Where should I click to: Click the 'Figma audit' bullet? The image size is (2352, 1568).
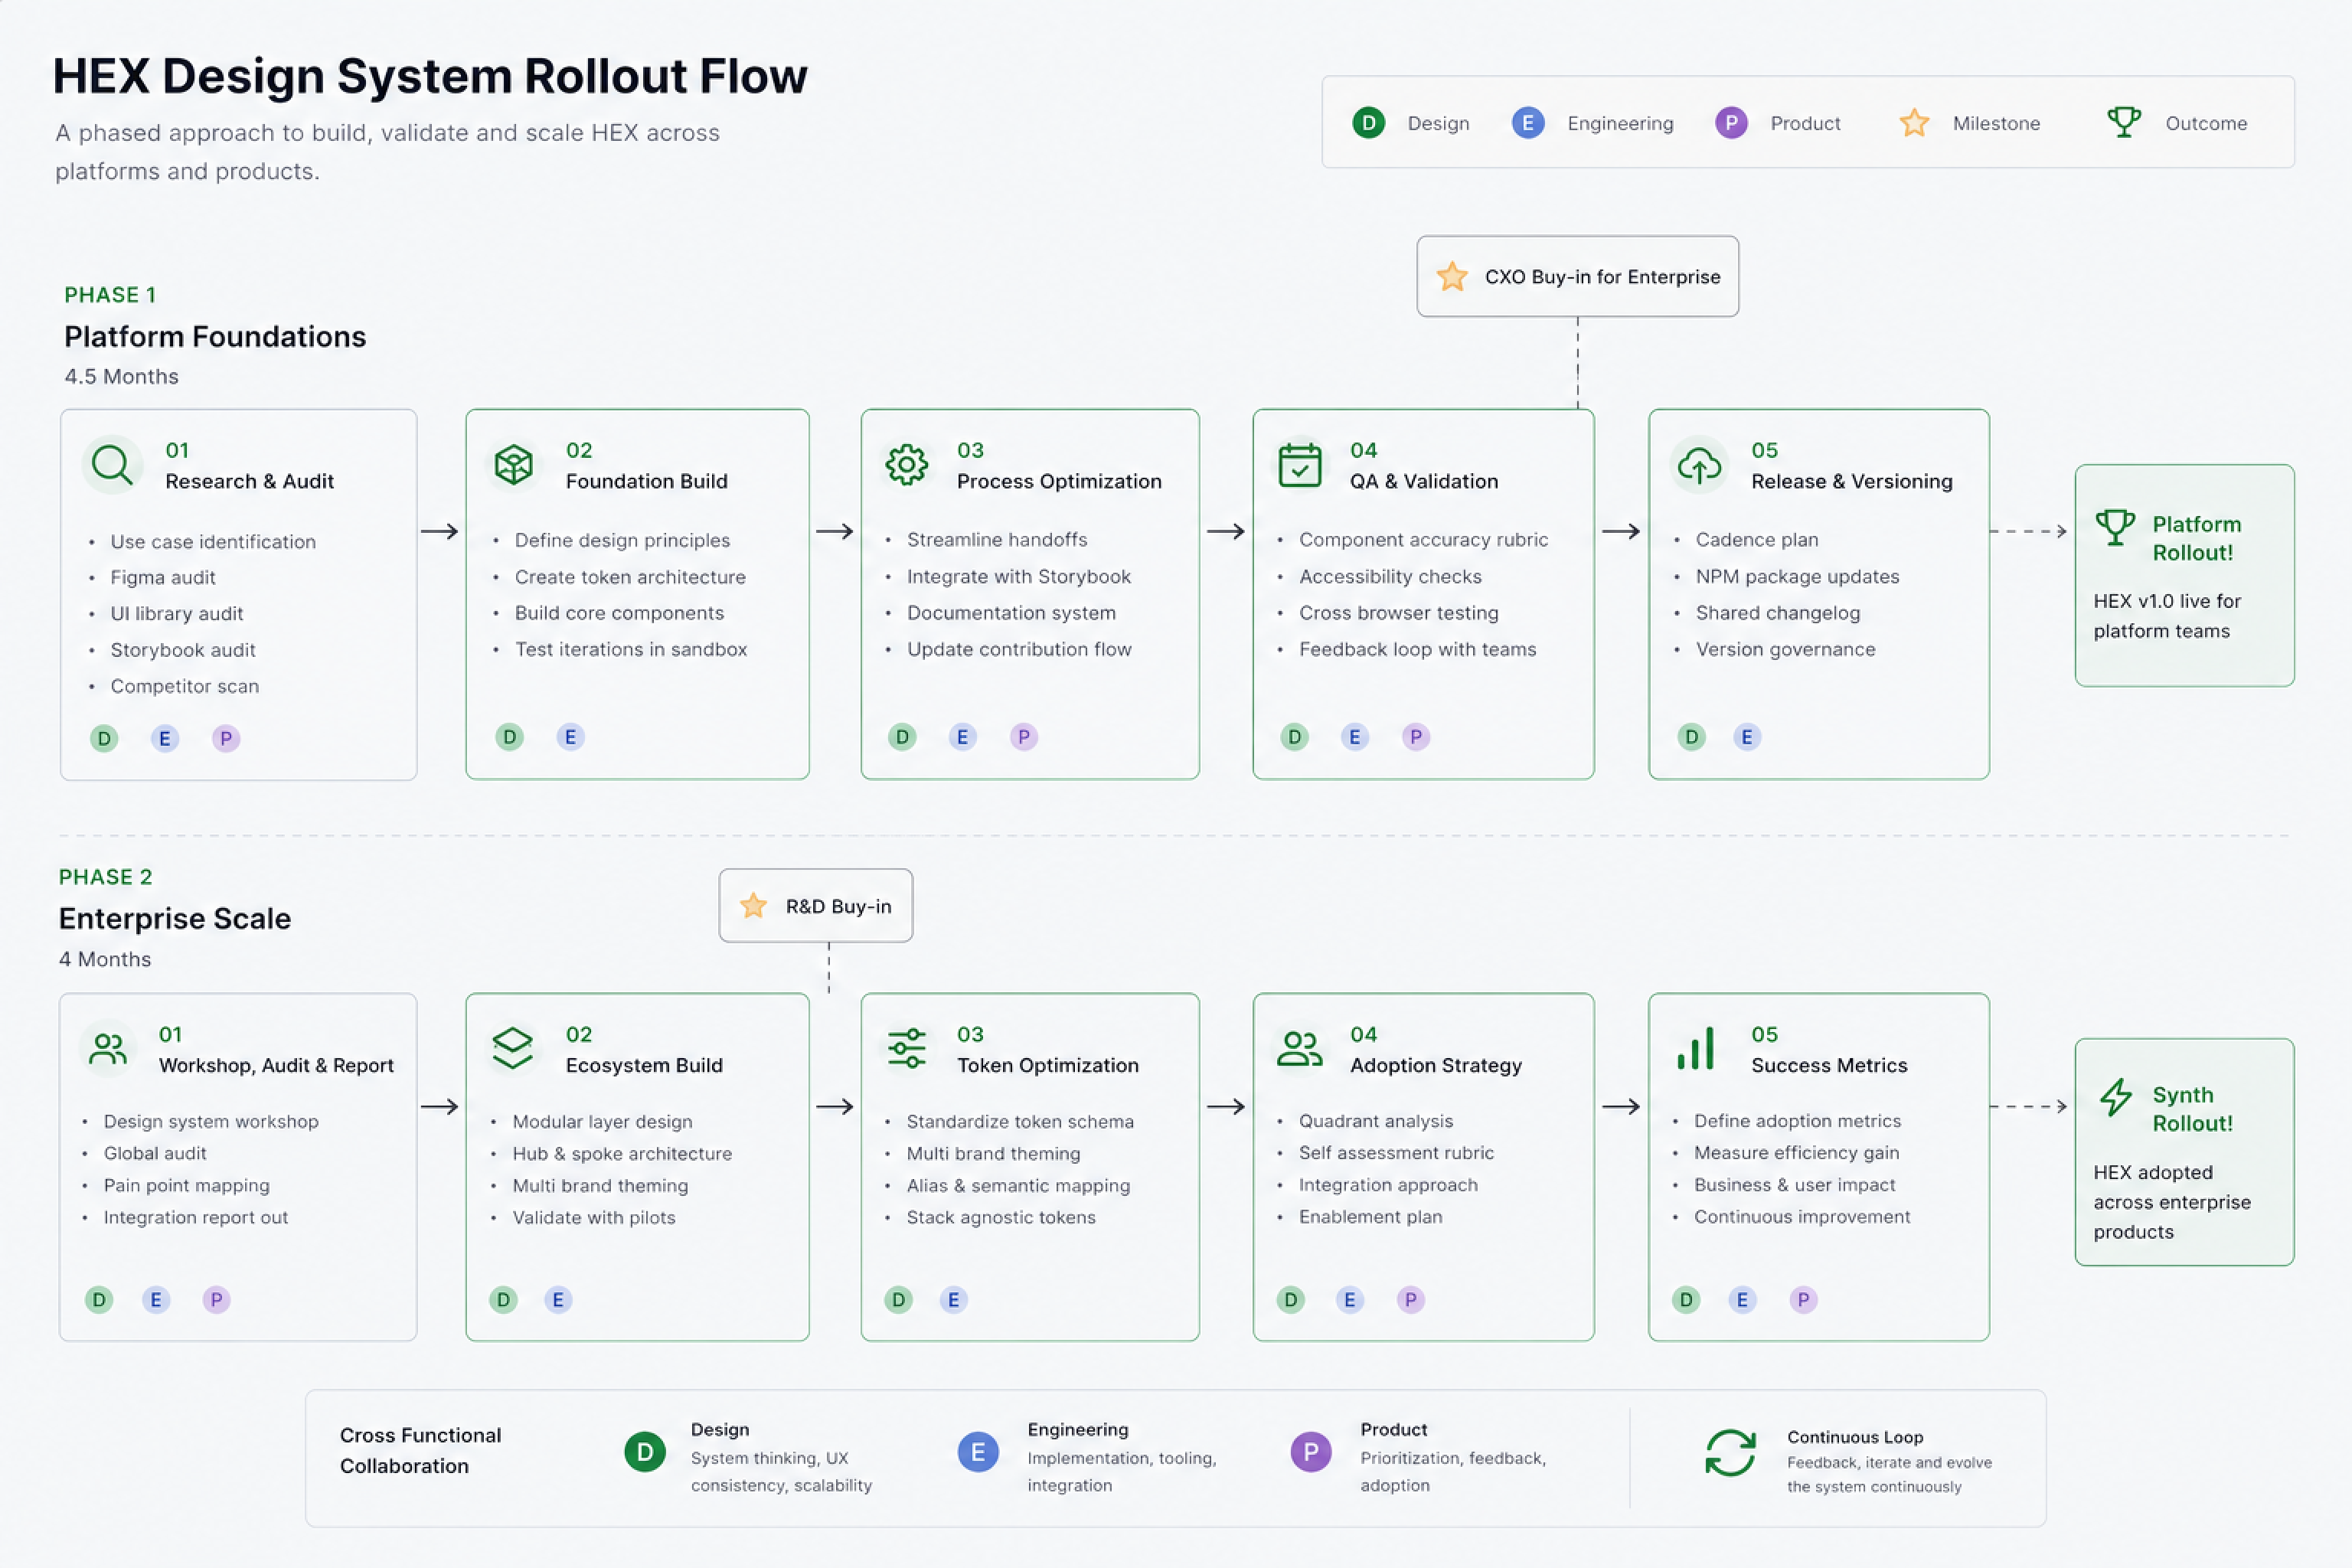[162, 577]
